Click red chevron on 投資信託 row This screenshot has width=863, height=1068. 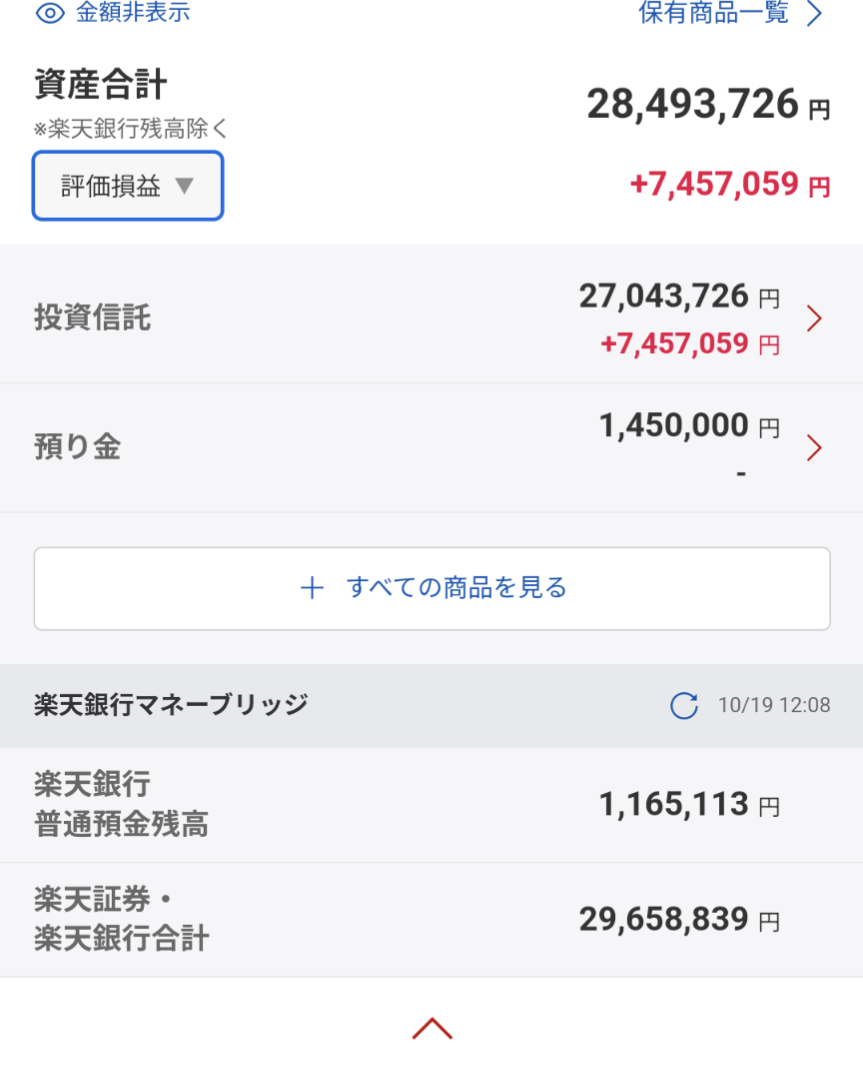(814, 318)
